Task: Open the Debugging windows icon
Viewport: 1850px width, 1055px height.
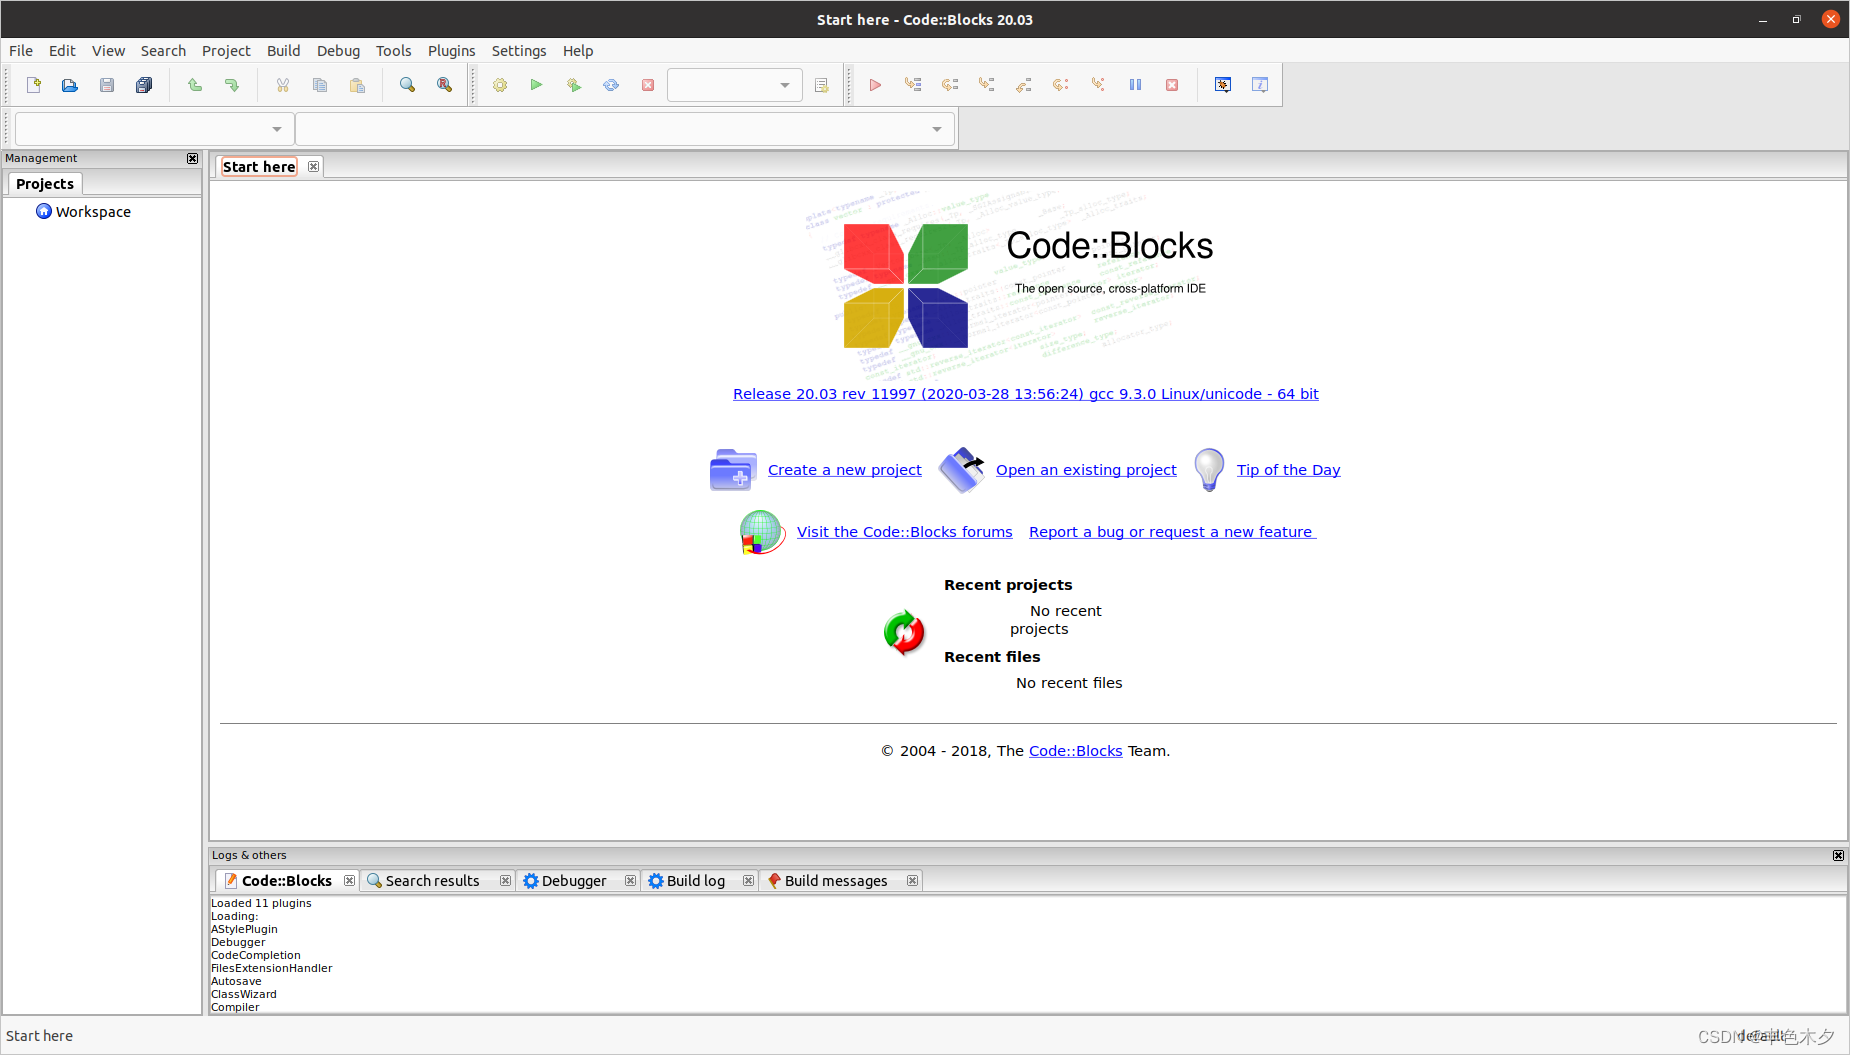Action: coord(1223,85)
